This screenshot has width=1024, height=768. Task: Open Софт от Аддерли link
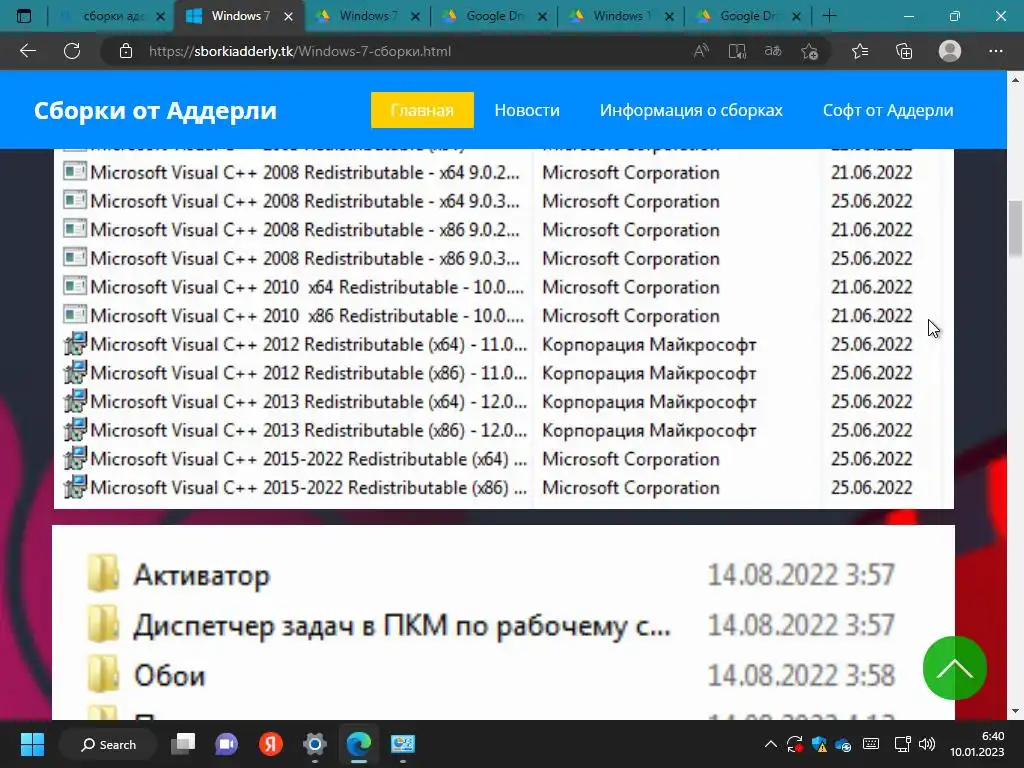888,110
